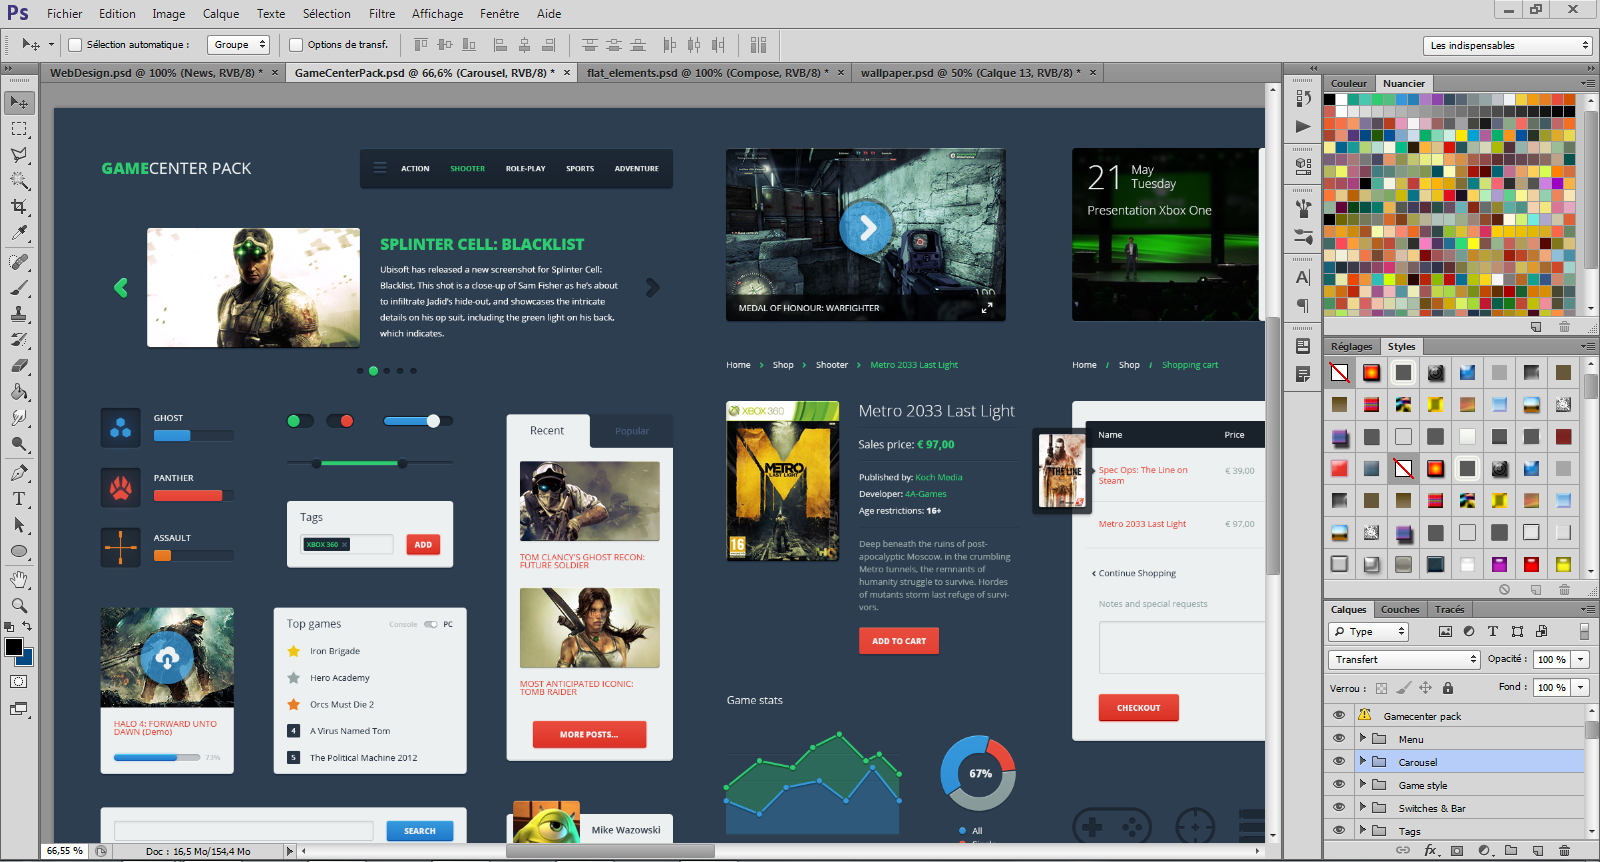Image resolution: width=1600 pixels, height=862 pixels.
Task: Switch to the Couleur panel tab
Action: [1349, 83]
